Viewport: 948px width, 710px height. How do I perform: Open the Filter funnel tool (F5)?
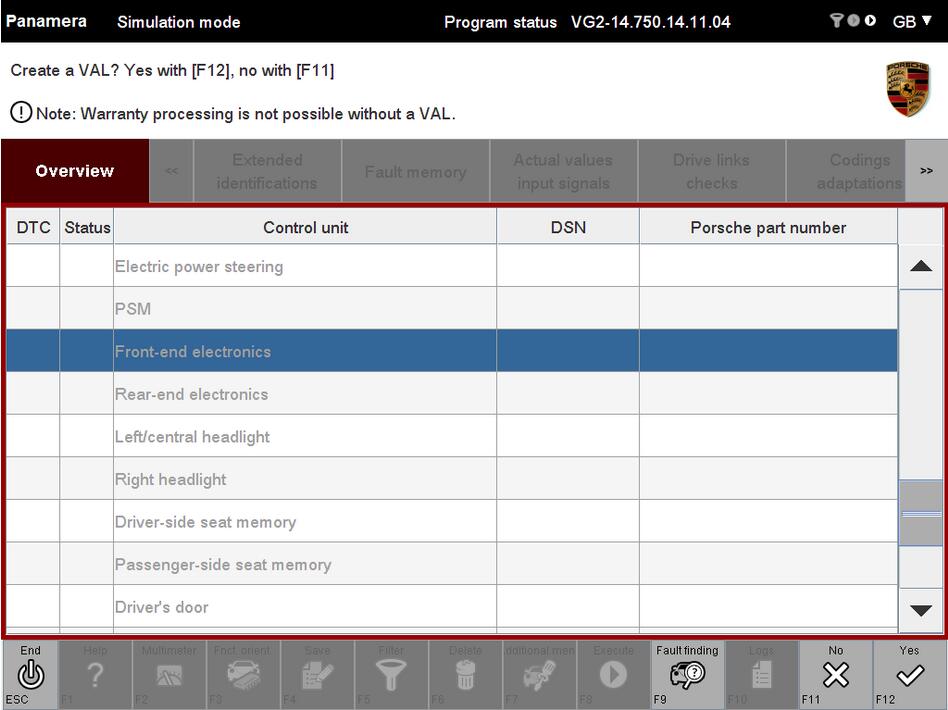click(x=391, y=674)
